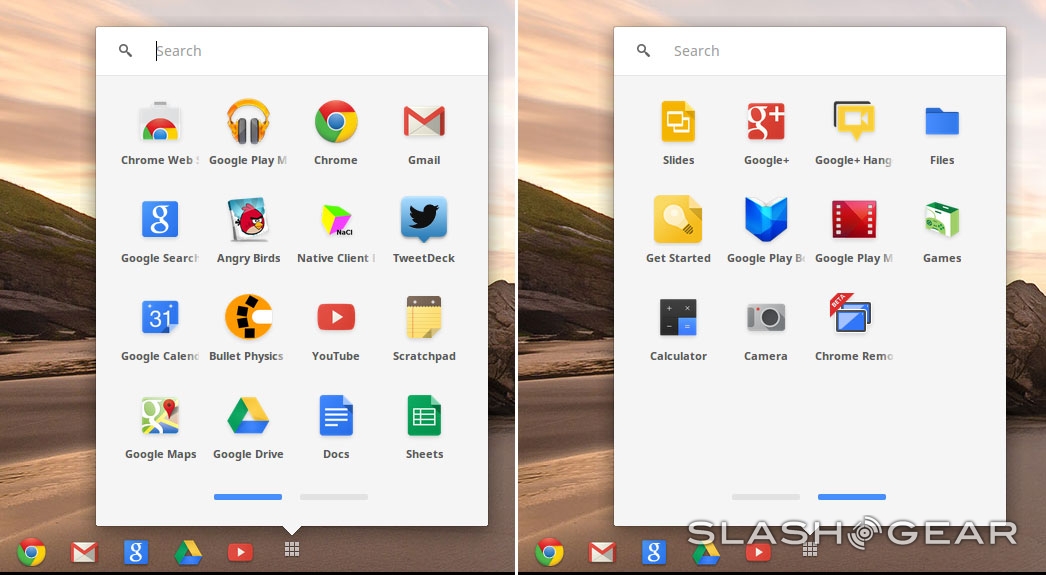
Task: Open the Get Started lightbulb app
Action: [678, 221]
